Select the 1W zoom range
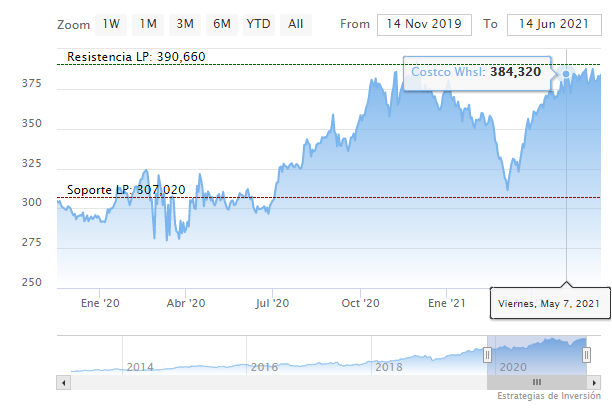 pos(112,23)
